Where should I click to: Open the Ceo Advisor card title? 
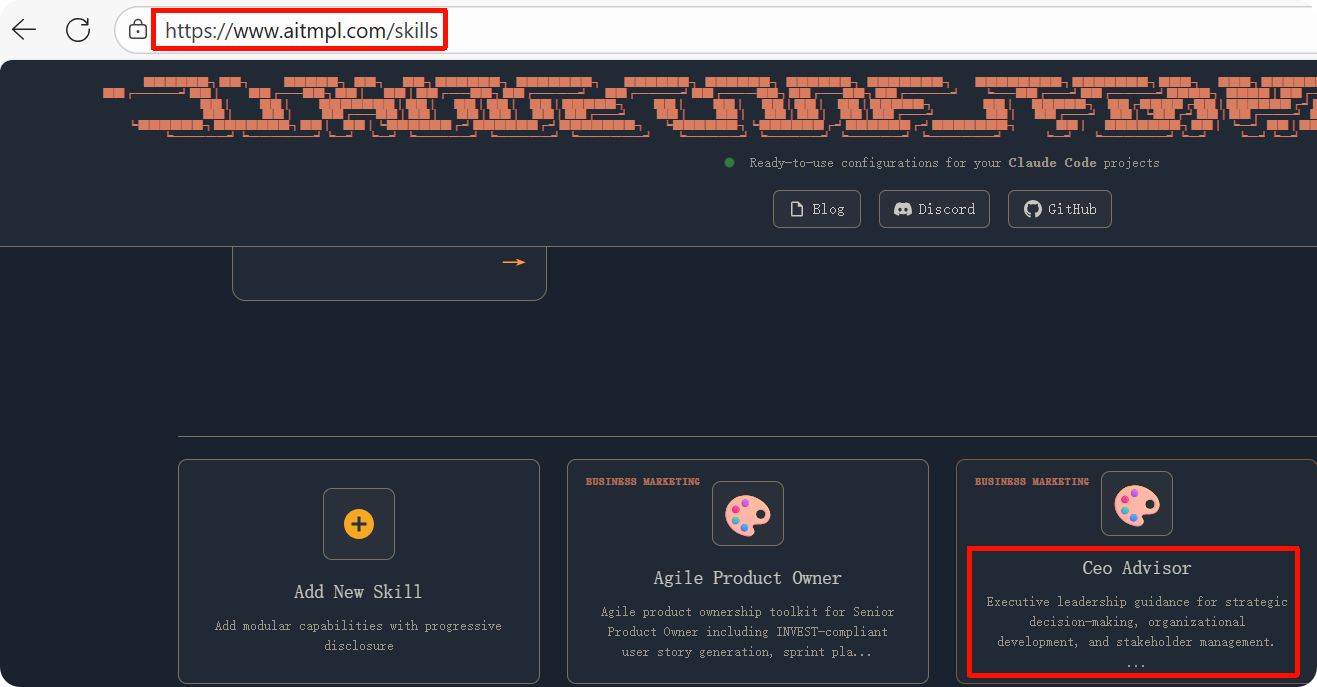click(1137, 568)
